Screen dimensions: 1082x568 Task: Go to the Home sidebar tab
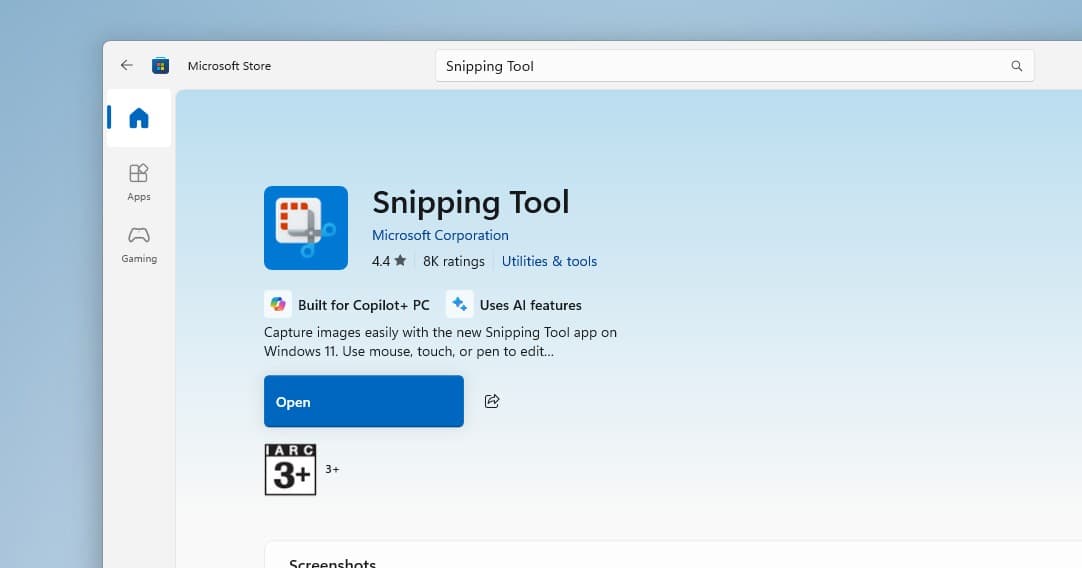point(139,118)
